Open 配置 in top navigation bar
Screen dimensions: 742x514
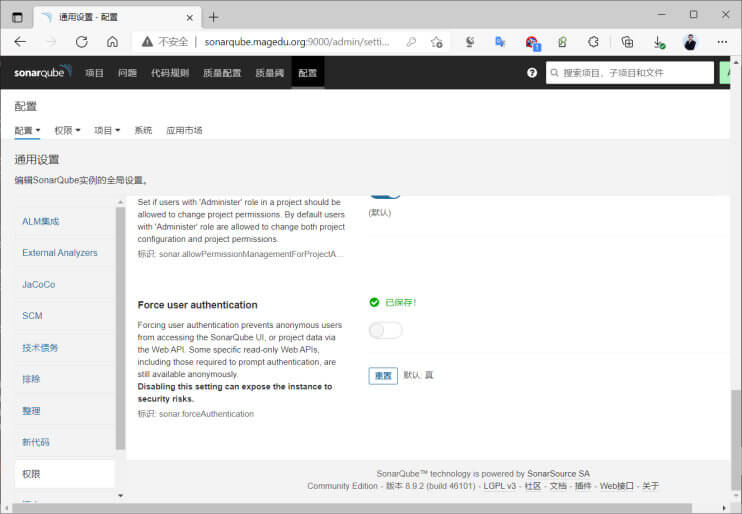pyautogui.click(x=308, y=73)
